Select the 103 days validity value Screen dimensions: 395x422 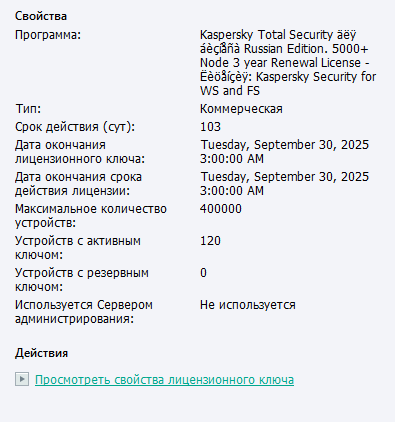click(x=210, y=127)
